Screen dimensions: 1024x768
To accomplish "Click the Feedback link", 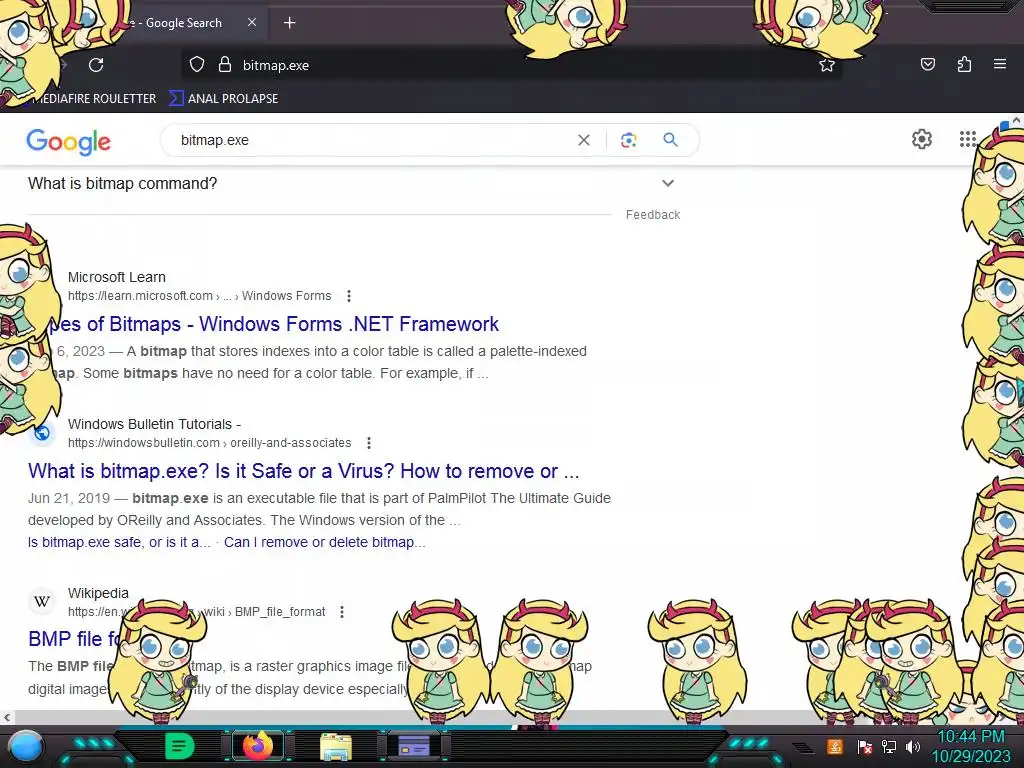I will tap(652, 215).
